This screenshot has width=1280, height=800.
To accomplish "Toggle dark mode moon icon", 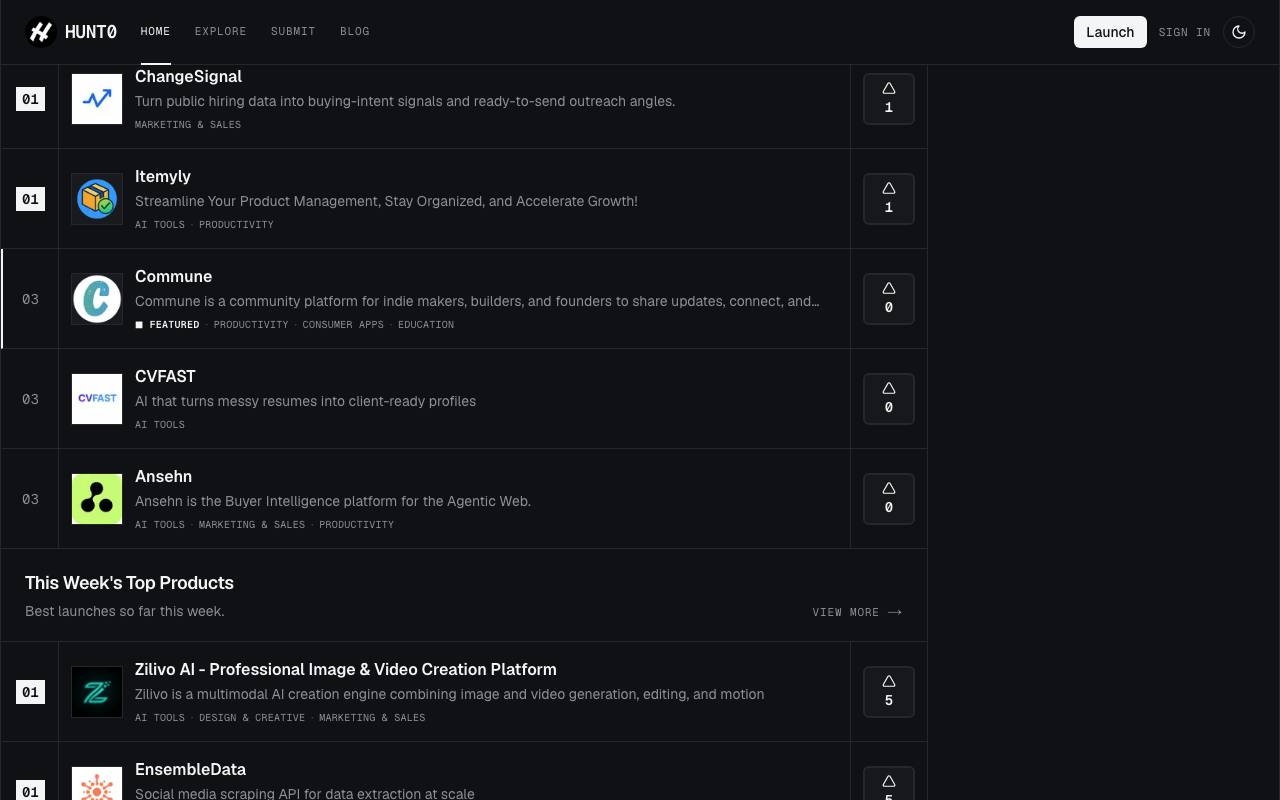I will tap(1239, 32).
